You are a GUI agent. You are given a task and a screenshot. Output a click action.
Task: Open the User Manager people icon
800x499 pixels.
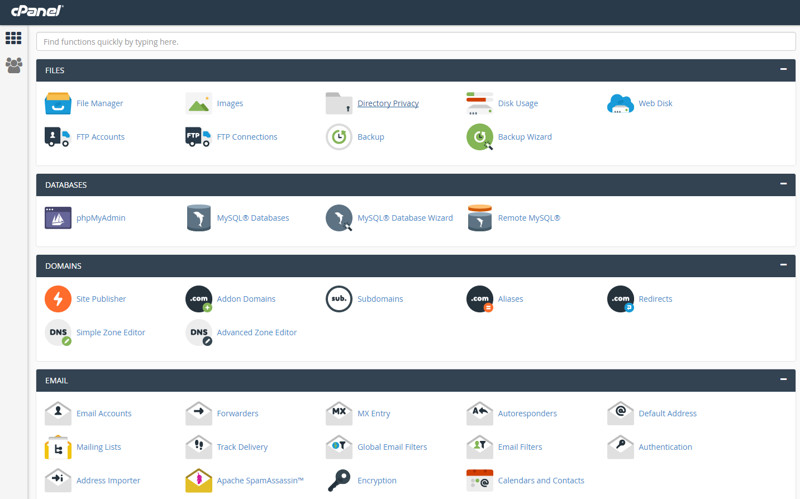pyautogui.click(x=14, y=65)
